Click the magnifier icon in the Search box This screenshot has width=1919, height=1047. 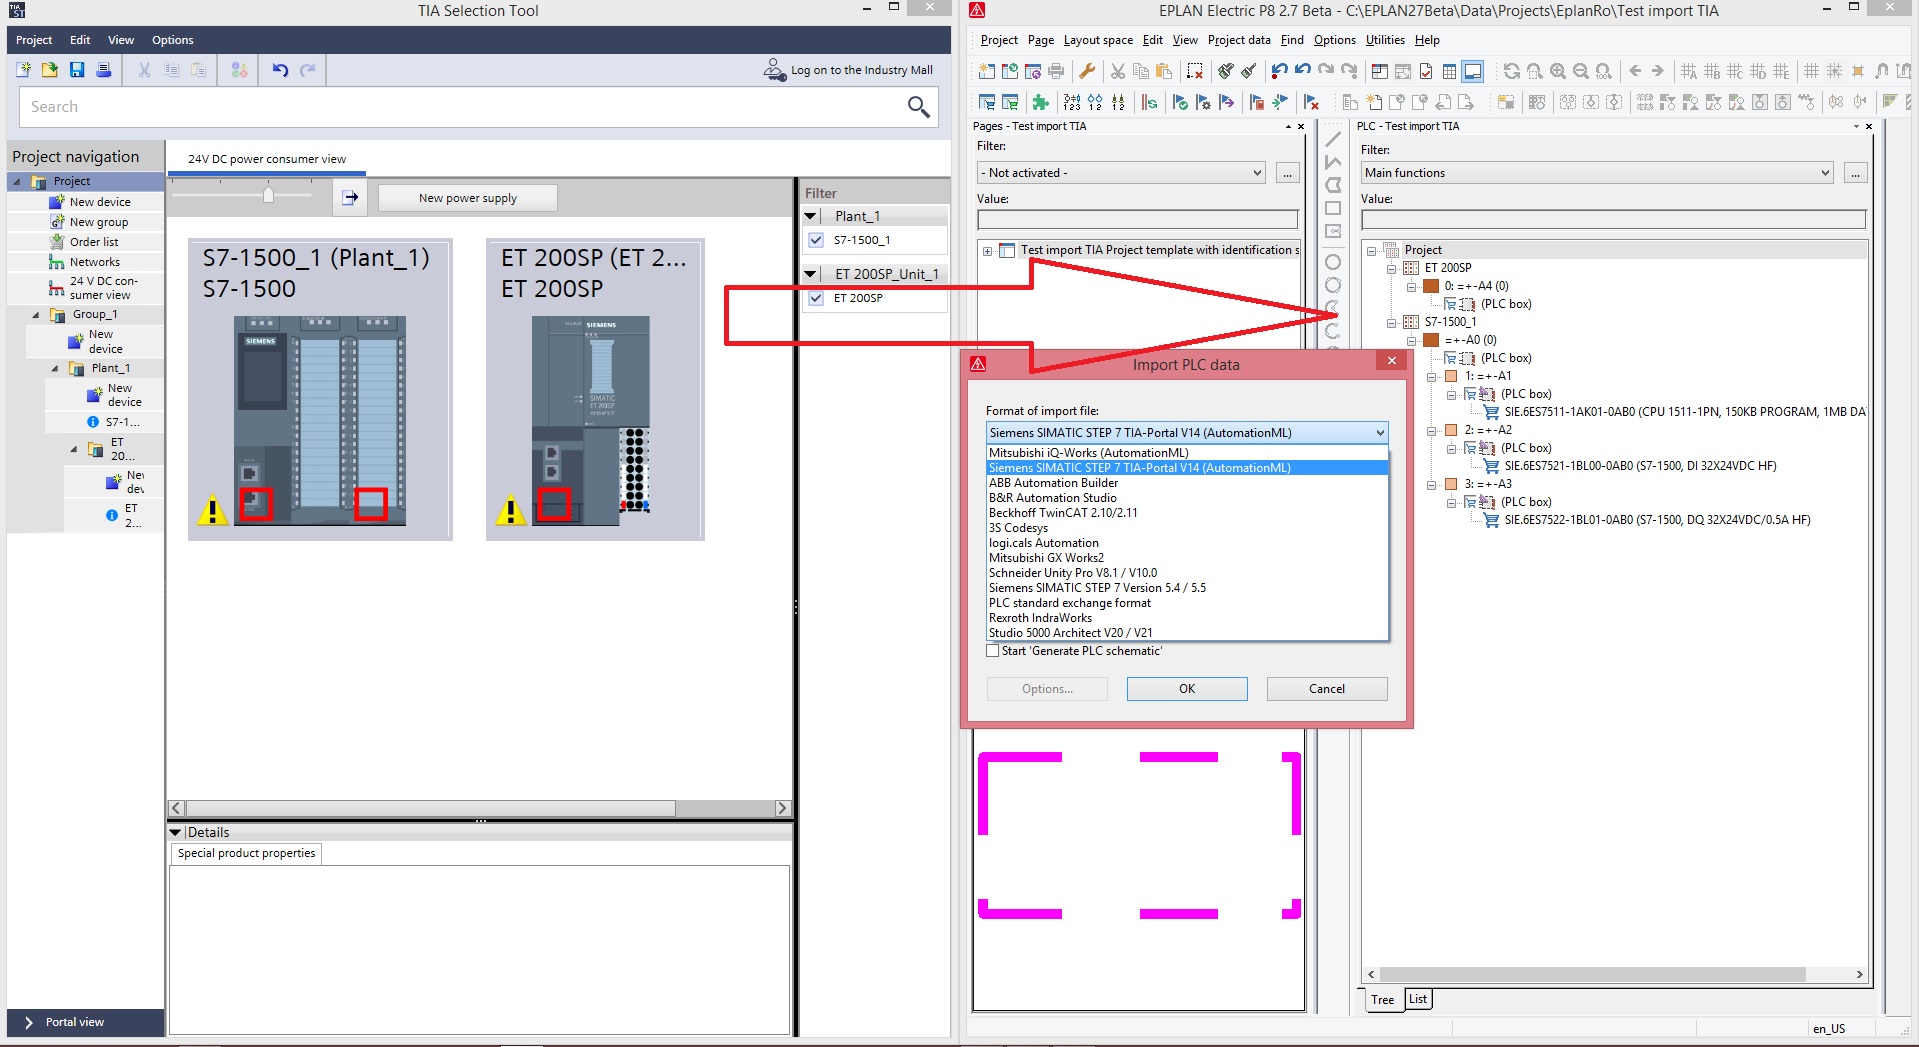(918, 106)
